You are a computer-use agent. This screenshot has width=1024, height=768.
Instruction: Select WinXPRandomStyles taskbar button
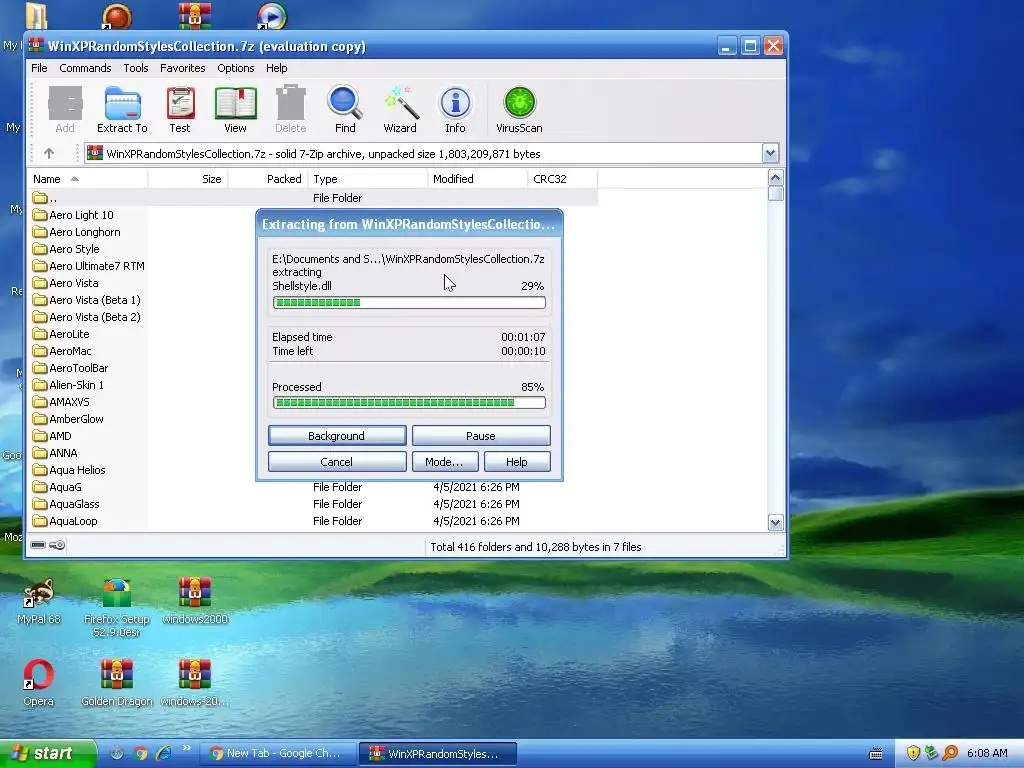pos(438,753)
